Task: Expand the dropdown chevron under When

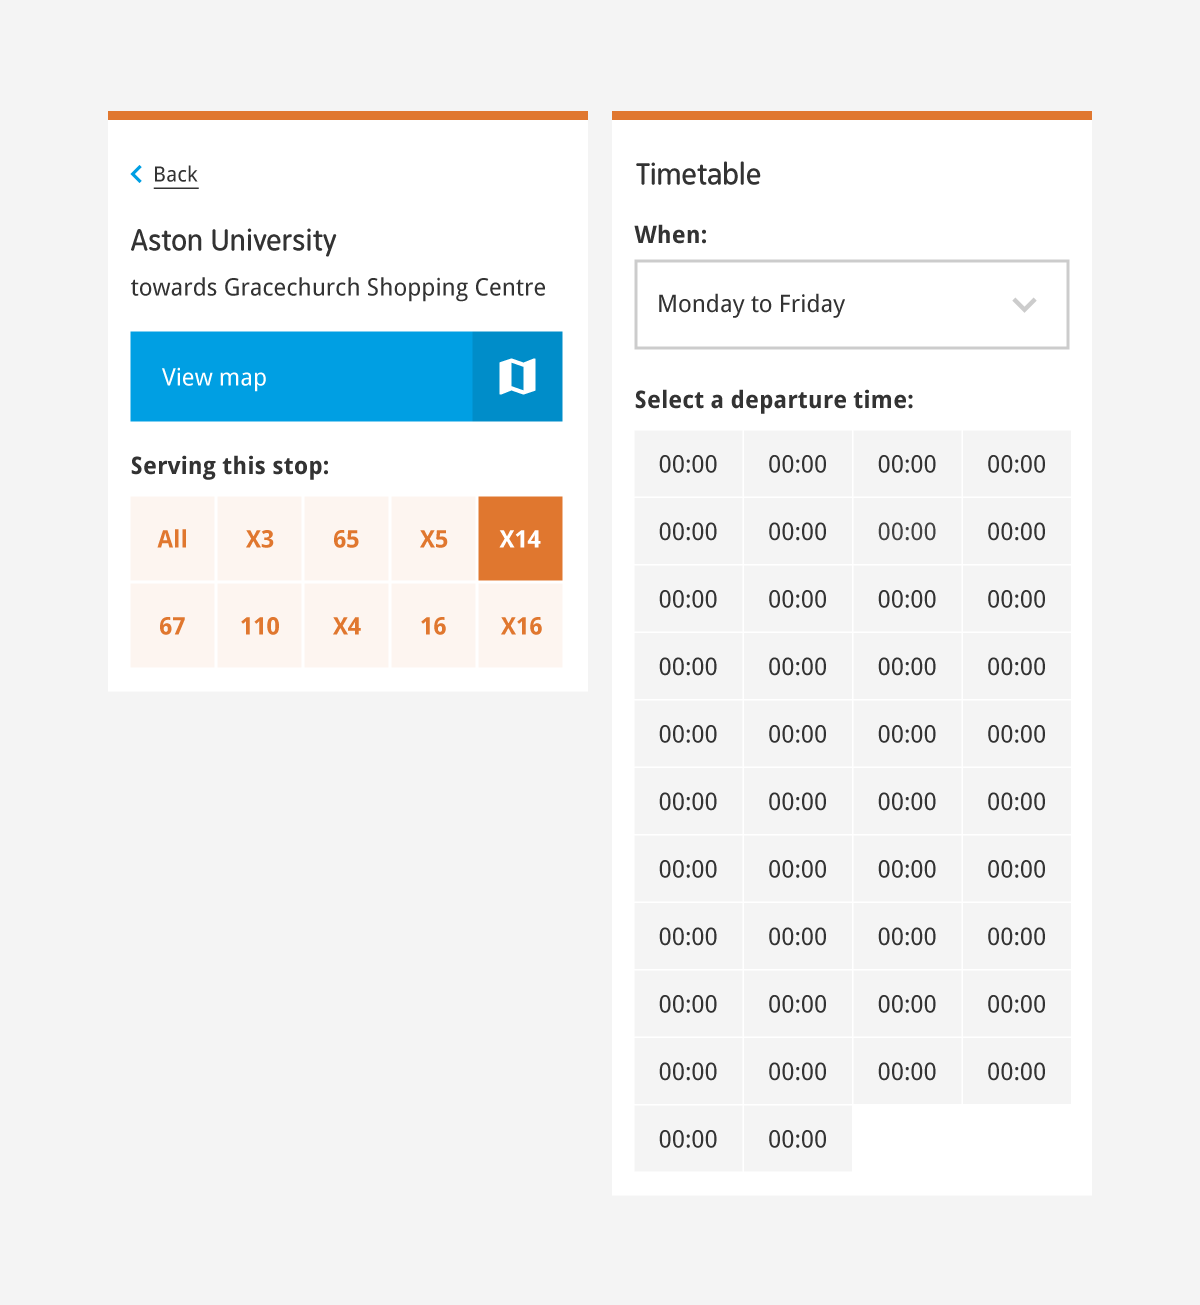Action: pyautogui.click(x=1024, y=305)
